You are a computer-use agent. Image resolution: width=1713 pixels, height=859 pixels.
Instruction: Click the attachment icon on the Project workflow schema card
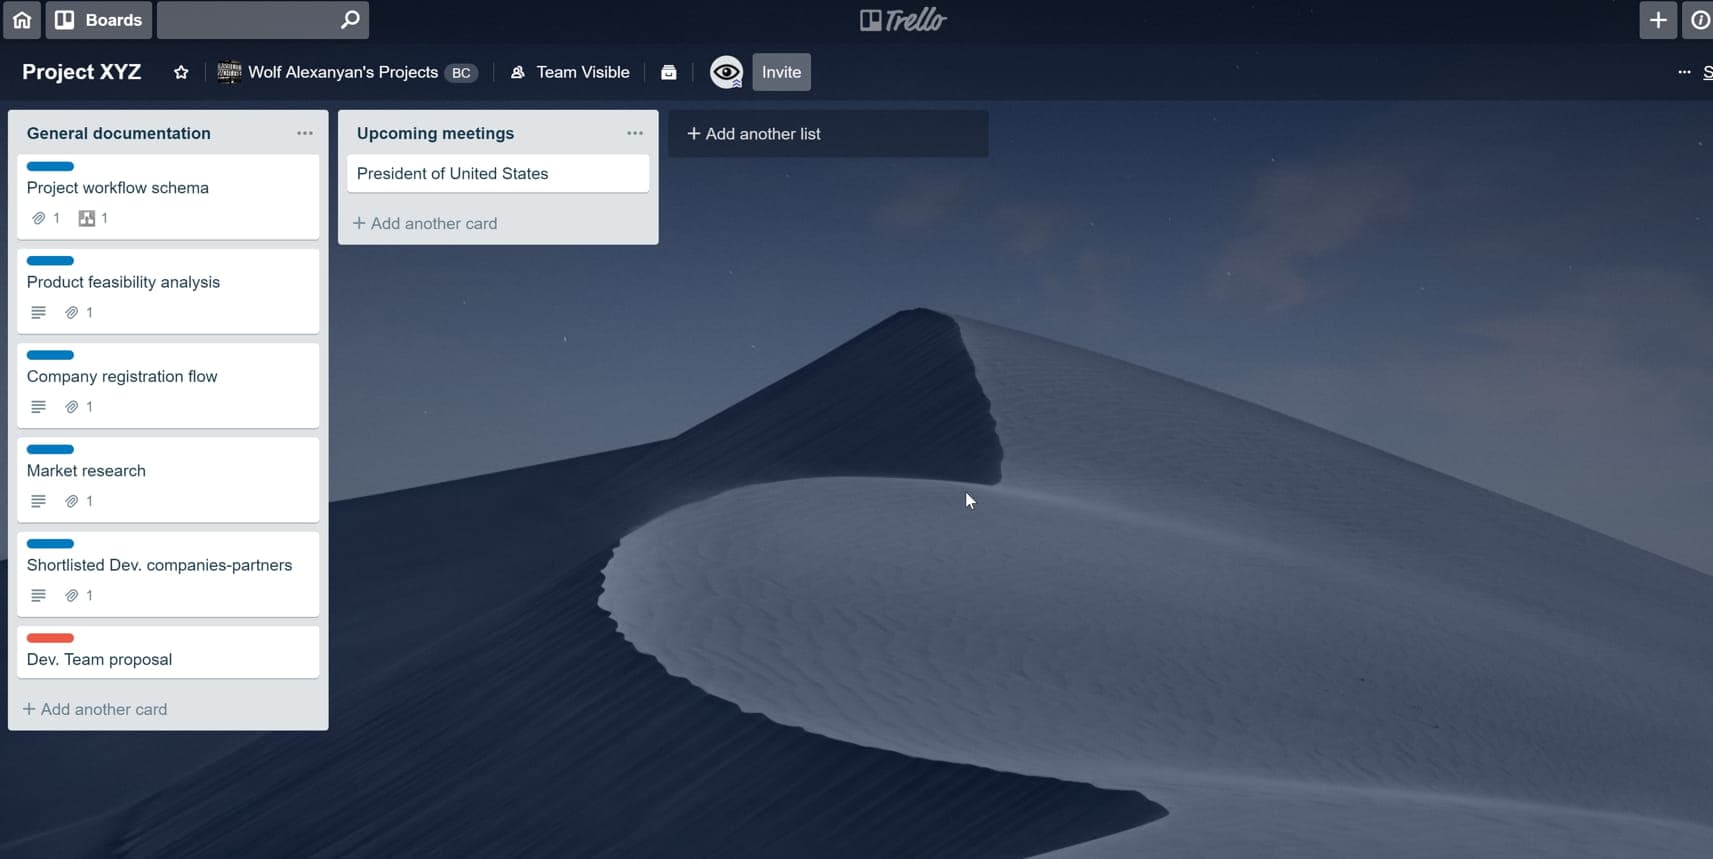39,218
